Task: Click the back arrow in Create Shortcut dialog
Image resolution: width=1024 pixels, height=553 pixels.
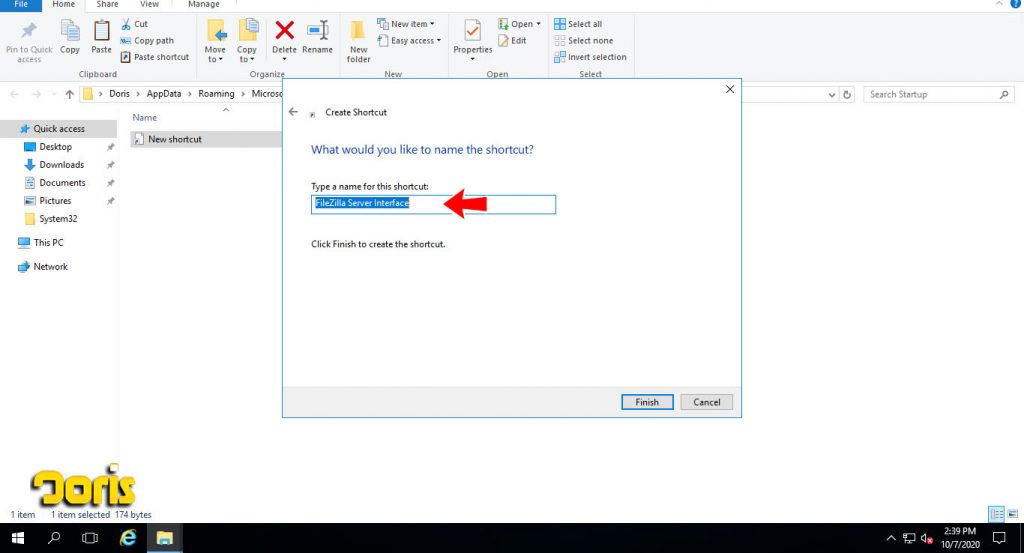Action: (x=293, y=112)
